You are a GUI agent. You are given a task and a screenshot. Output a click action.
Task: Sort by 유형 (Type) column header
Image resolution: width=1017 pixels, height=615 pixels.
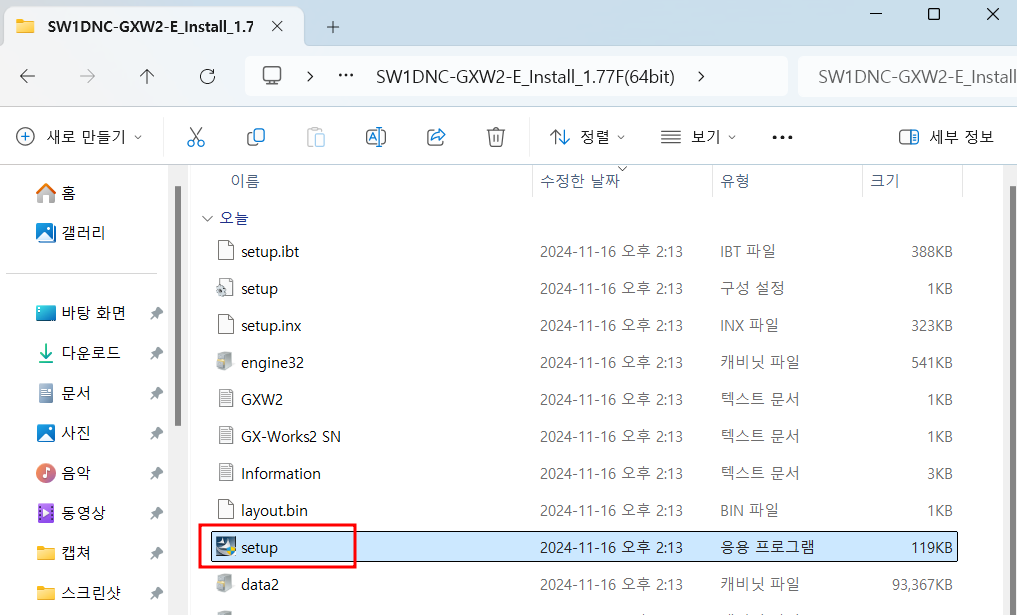click(x=735, y=181)
